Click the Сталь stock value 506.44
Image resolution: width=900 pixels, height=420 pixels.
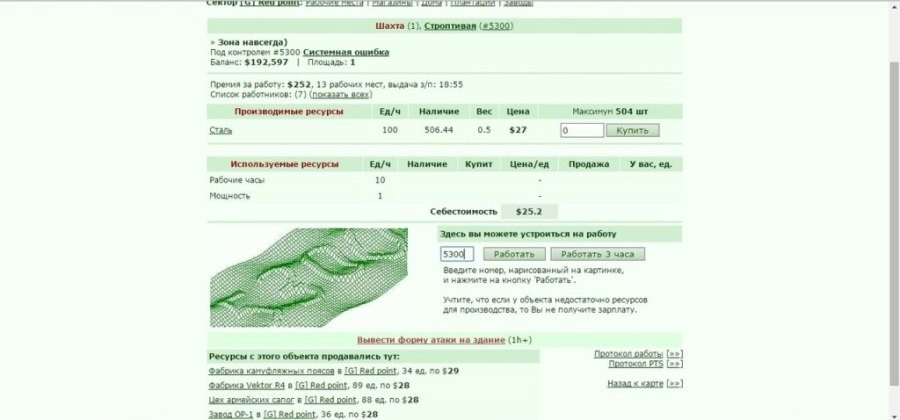click(x=439, y=130)
